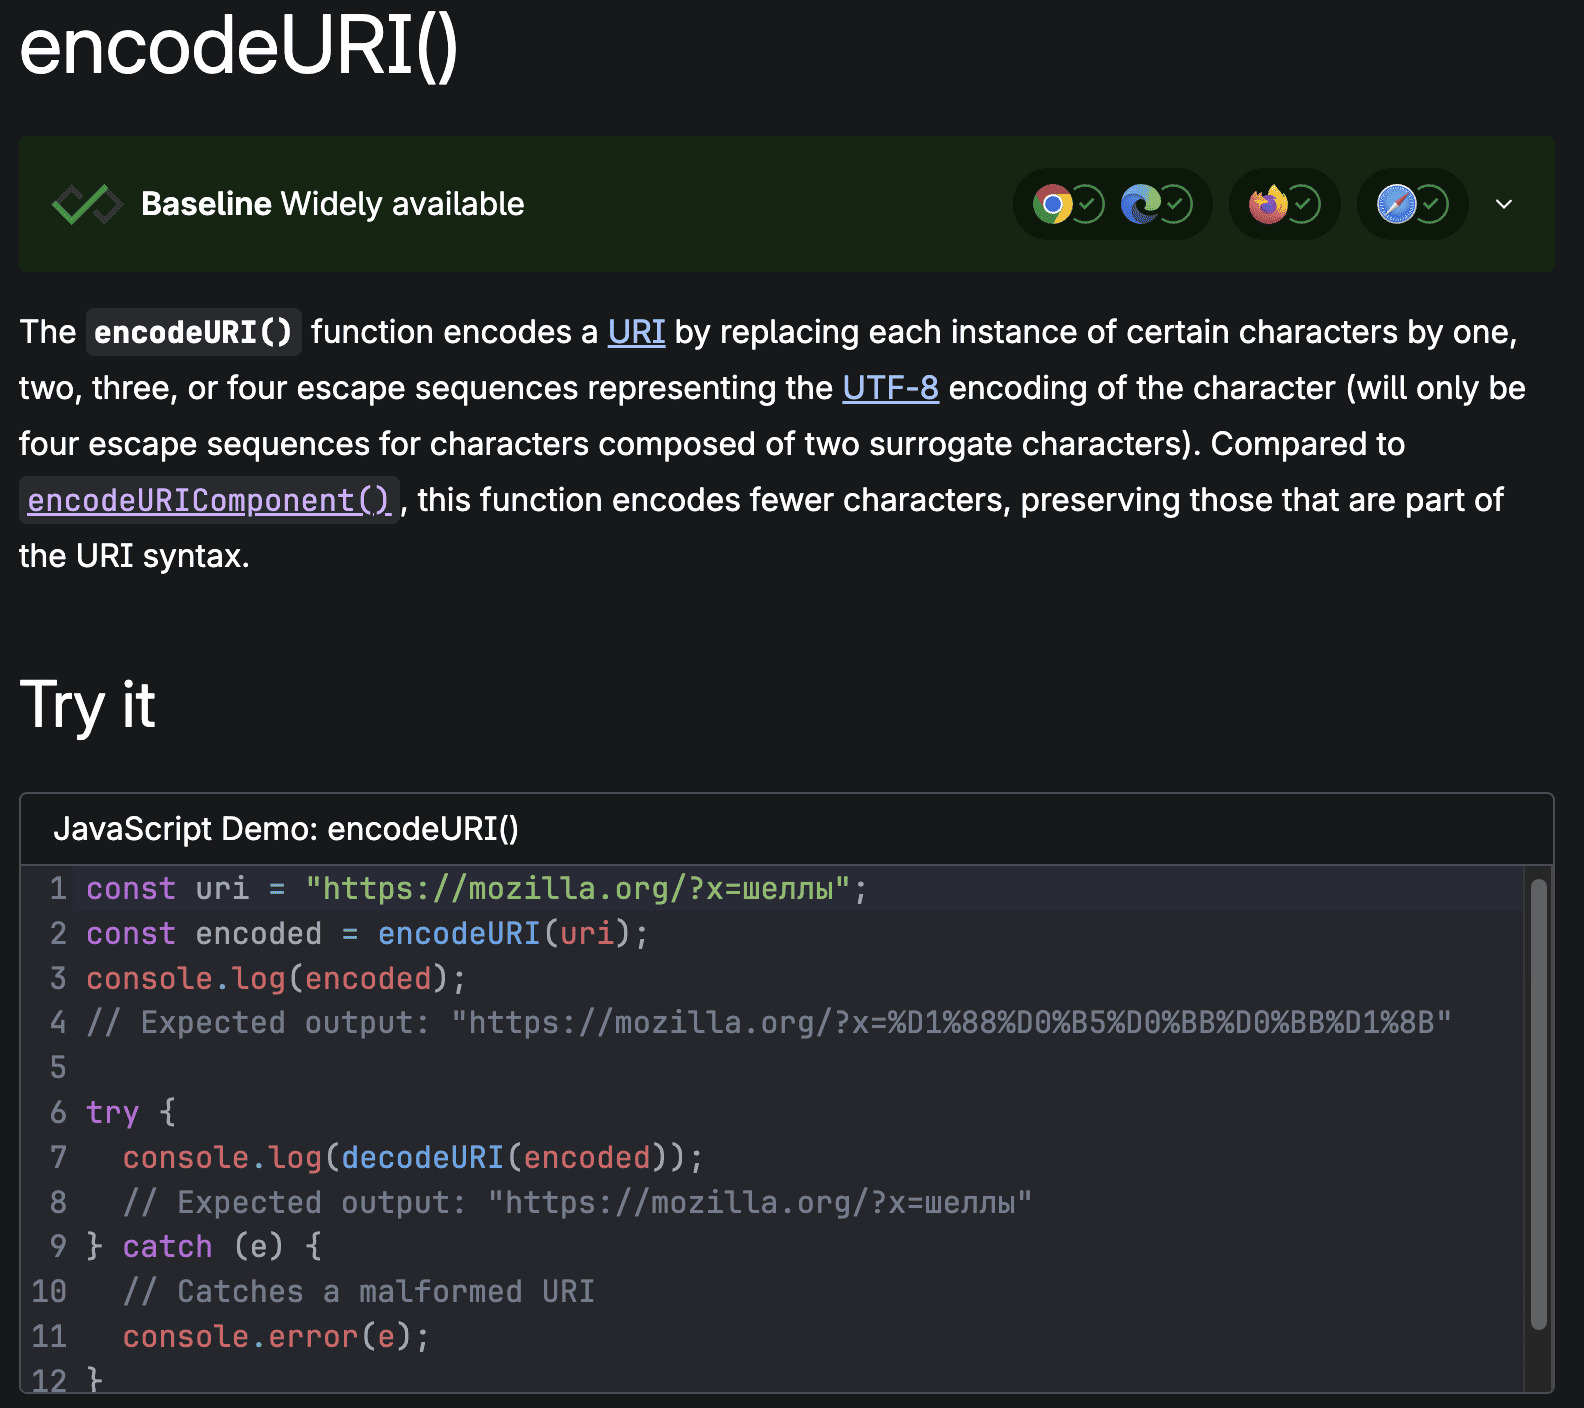Open the URI glossary link
The image size is (1584, 1408).
point(636,332)
